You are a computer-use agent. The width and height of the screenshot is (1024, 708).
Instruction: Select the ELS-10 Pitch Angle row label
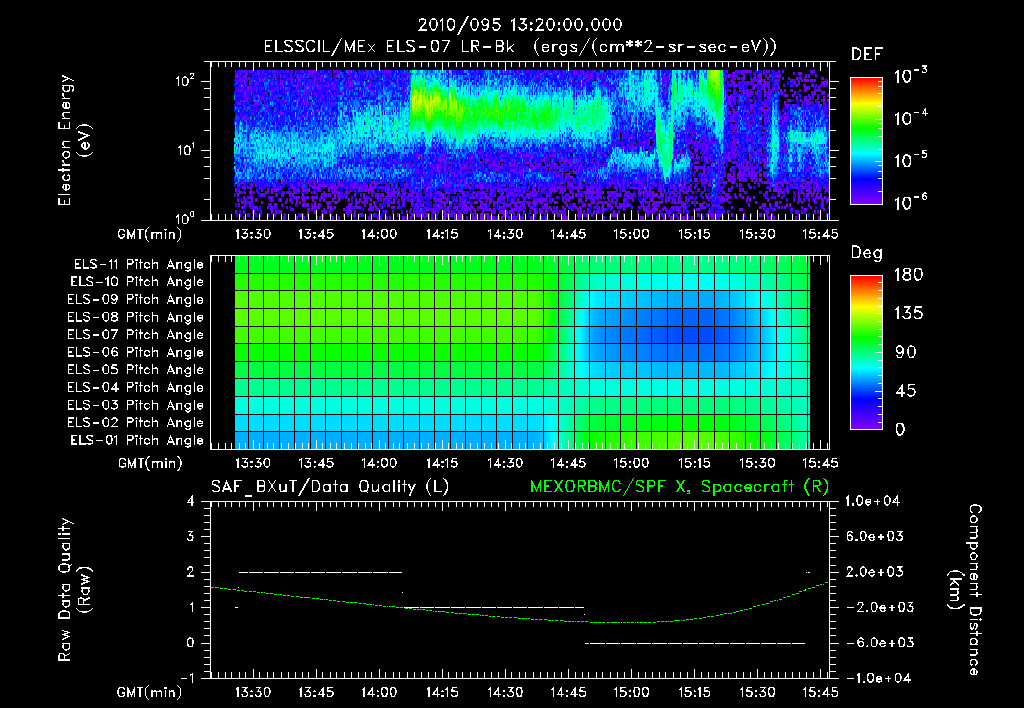tap(136, 282)
